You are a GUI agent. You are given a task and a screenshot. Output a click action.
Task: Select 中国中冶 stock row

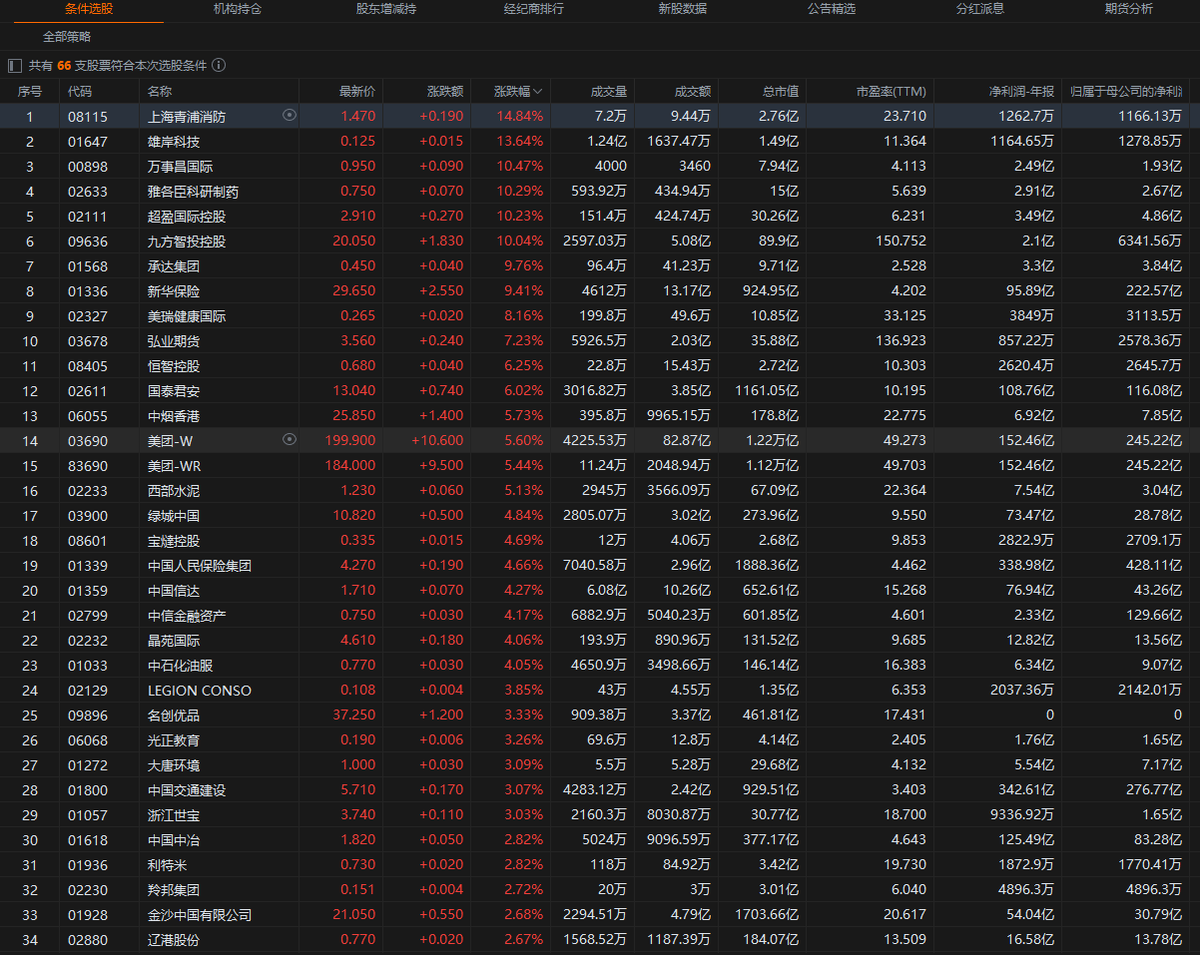point(600,840)
